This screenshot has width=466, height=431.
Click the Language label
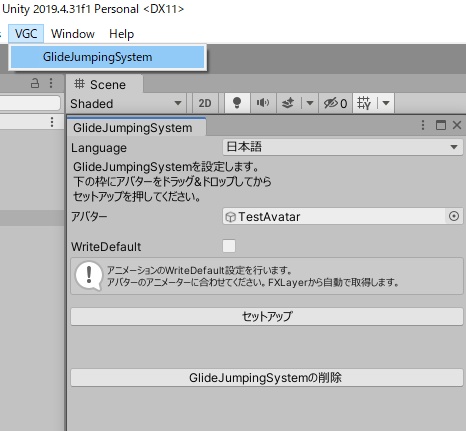(x=99, y=148)
